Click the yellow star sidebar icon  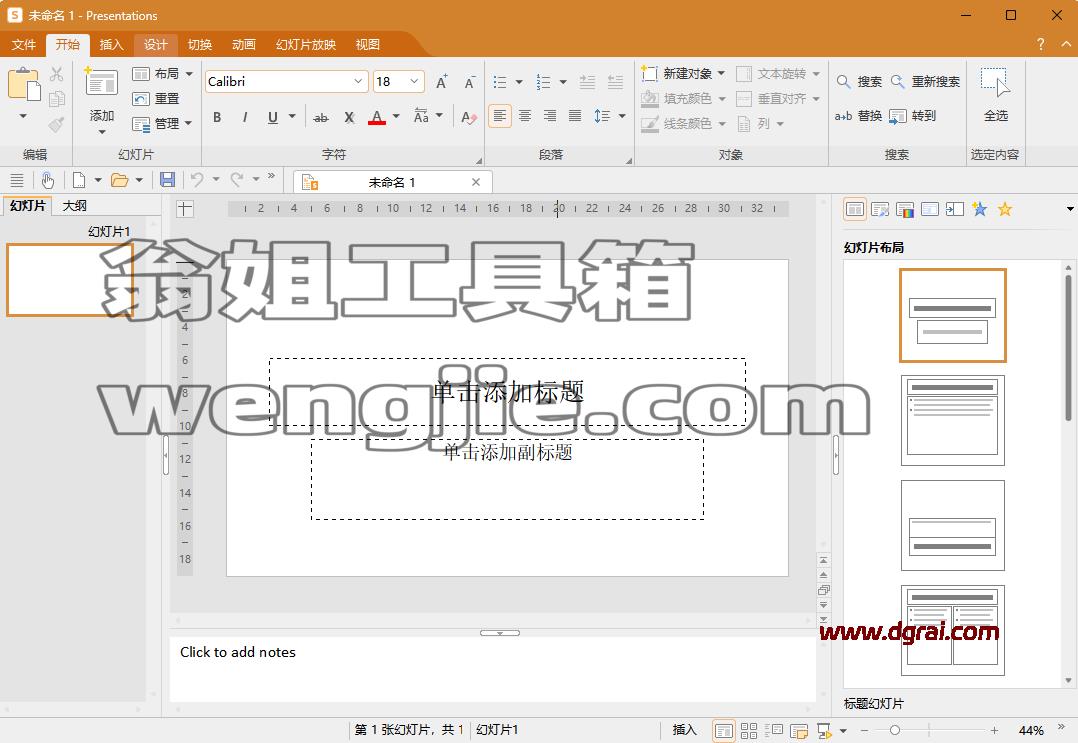[1004, 209]
